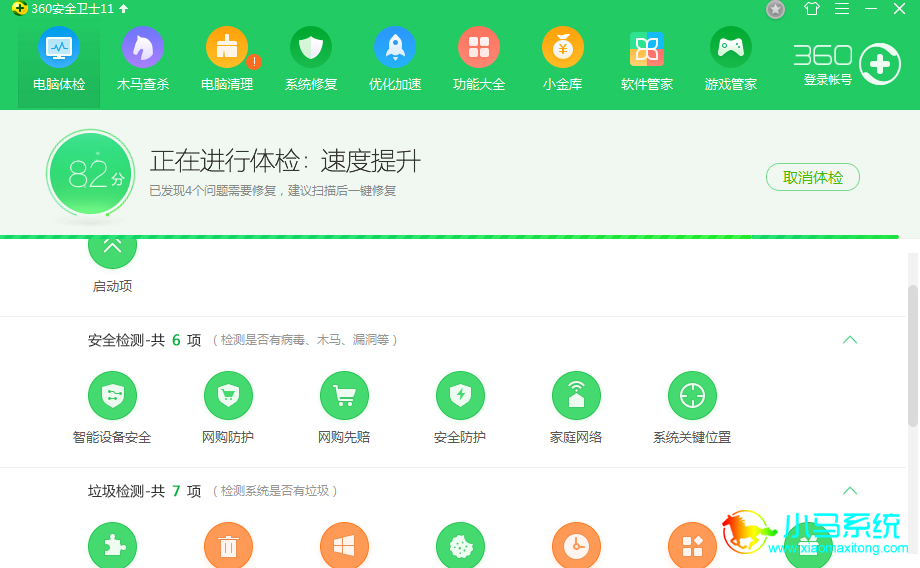The width and height of the screenshot is (920, 568).
Task: Click the orange Windows logo icon
Action: 344,545
